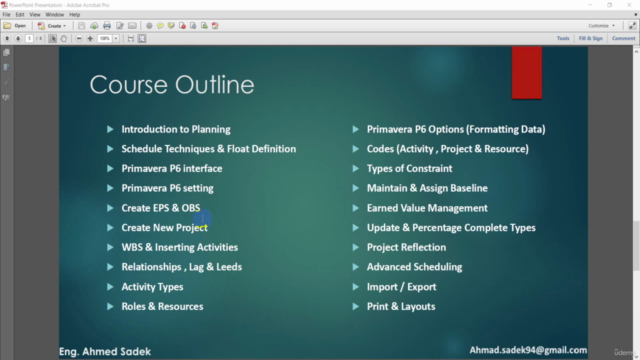Click the Save file icon
The width and height of the screenshot is (640, 360).
point(82,26)
